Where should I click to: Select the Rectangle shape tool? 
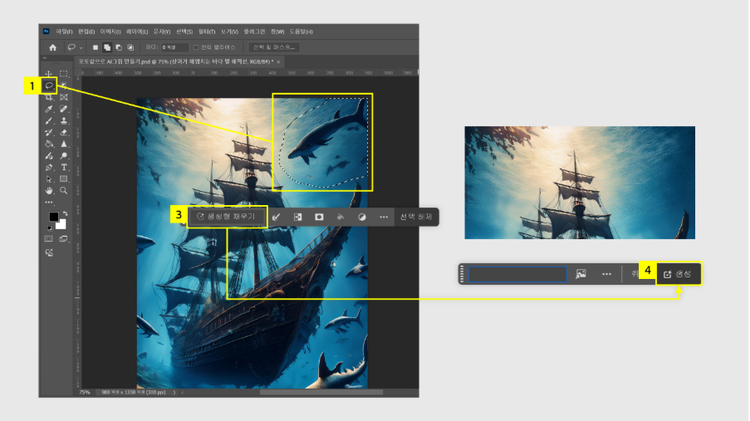pyautogui.click(x=64, y=179)
